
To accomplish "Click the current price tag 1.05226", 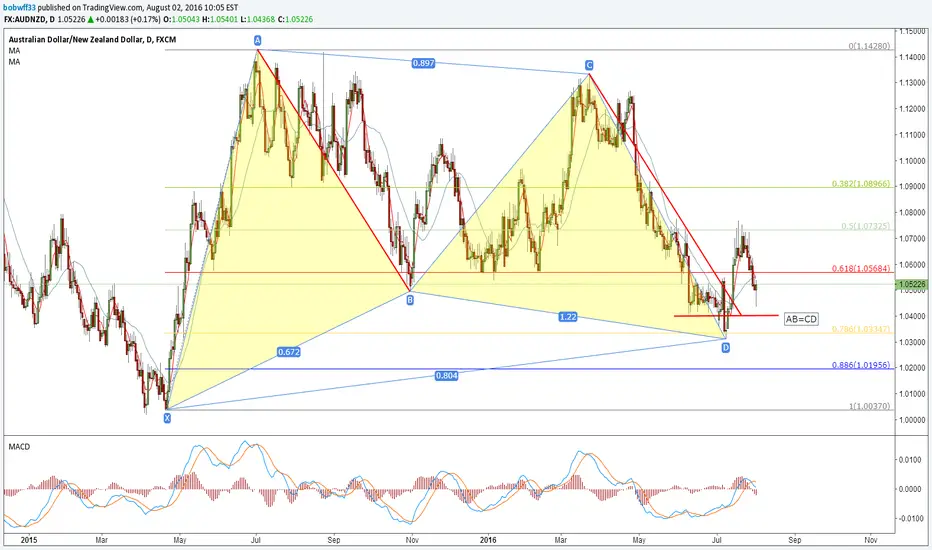I will 912,285.
